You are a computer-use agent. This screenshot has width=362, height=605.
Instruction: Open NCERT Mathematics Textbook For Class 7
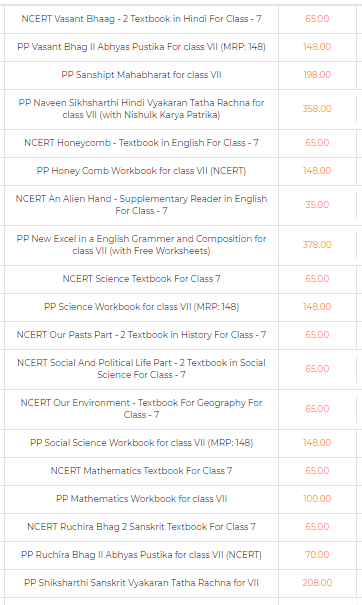[141, 471]
